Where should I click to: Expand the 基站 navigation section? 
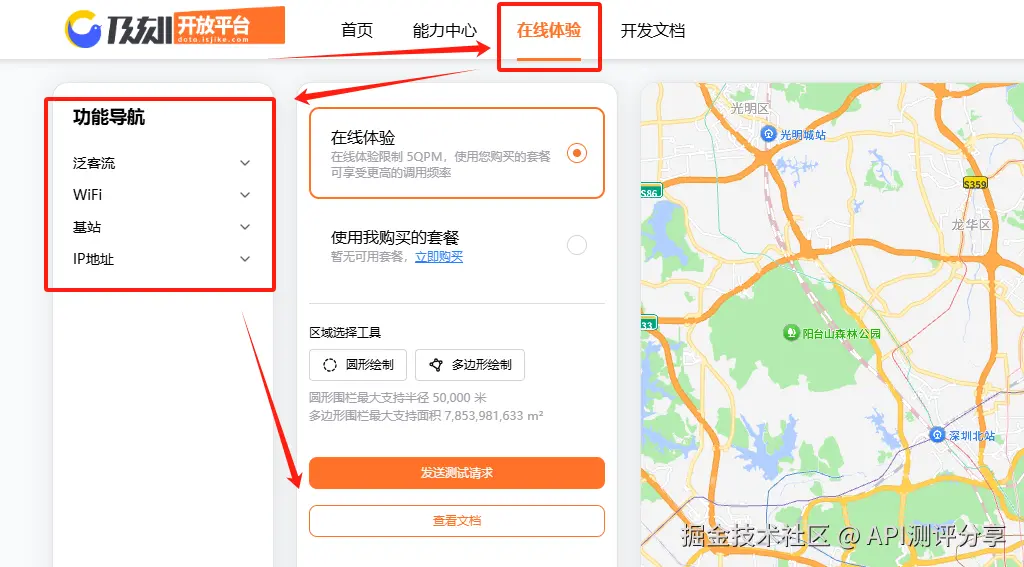(x=161, y=227)
